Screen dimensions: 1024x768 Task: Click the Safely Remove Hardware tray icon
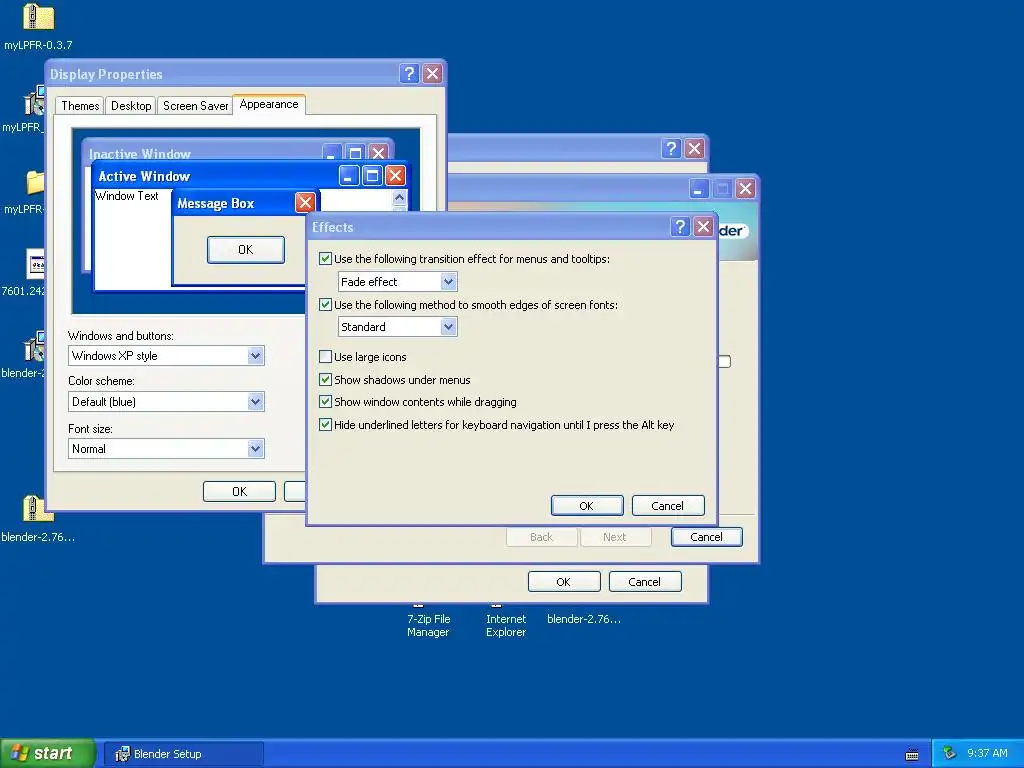(x=950, y=754)
